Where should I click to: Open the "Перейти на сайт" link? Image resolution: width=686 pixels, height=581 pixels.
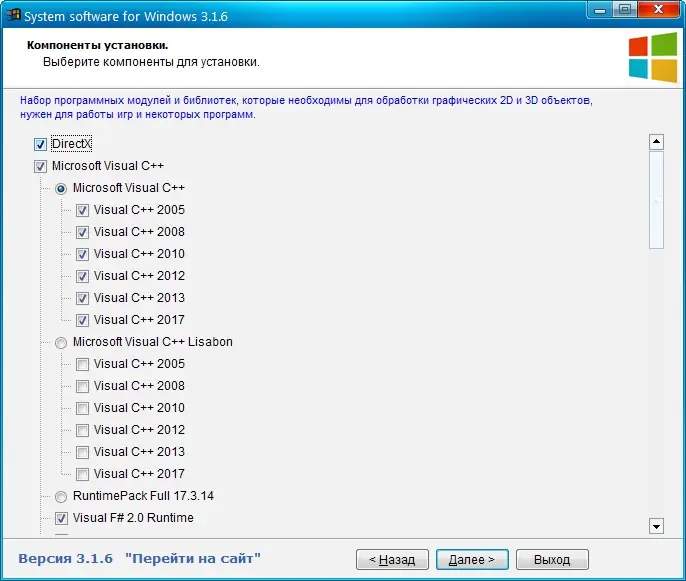click(x=193, y=559)
